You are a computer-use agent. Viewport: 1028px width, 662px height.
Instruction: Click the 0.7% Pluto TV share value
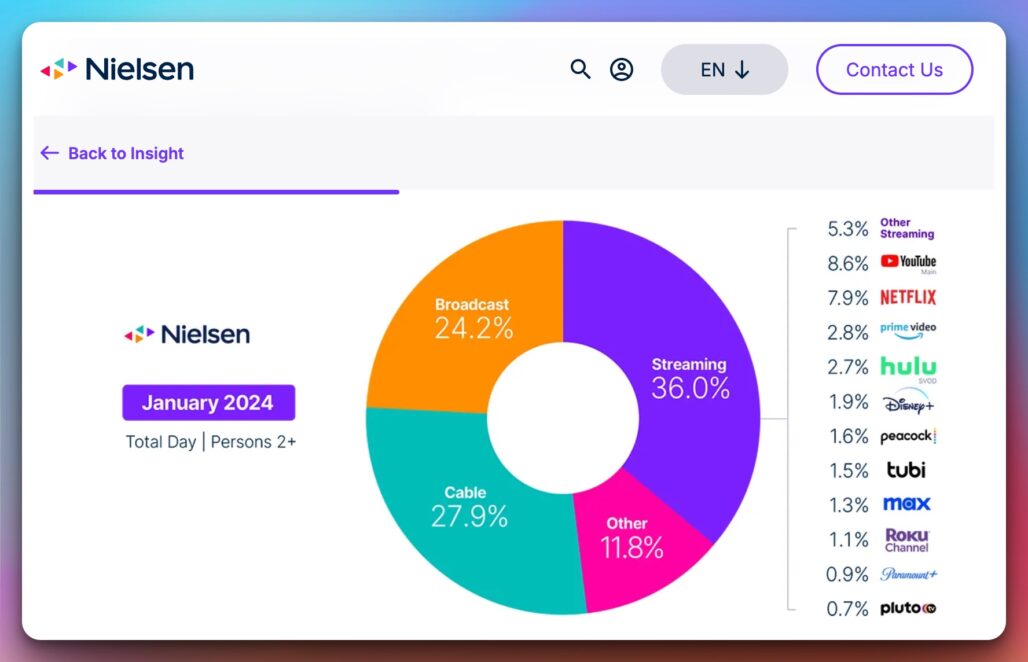848,609
